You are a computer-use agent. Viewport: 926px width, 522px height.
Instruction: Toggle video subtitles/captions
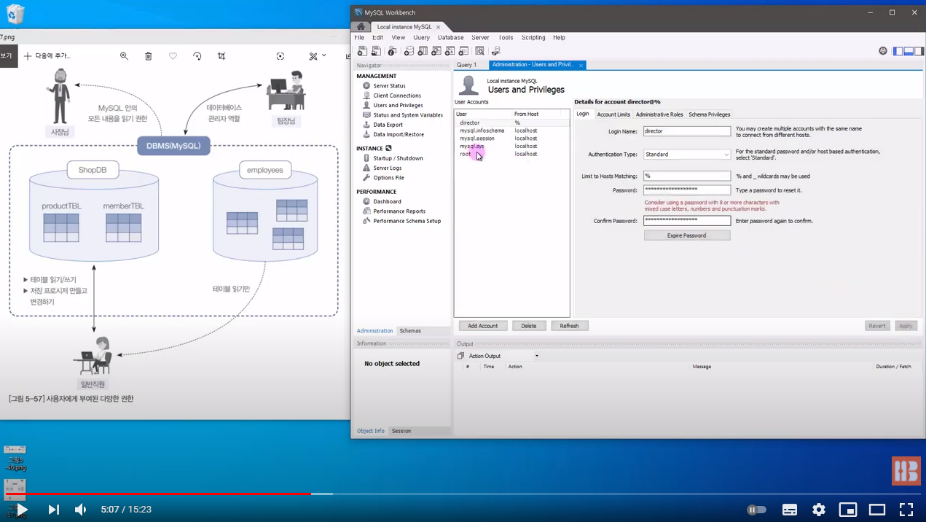790,510
